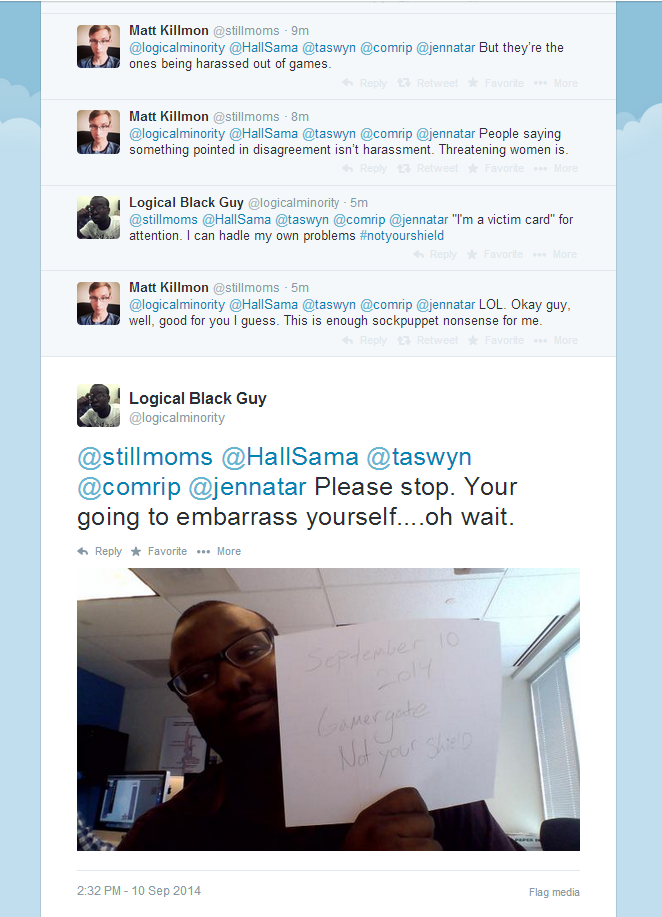Click the Reply arrow icon under the main tweet
This screenshot has height=917, width=662.
tap(83, 551)
